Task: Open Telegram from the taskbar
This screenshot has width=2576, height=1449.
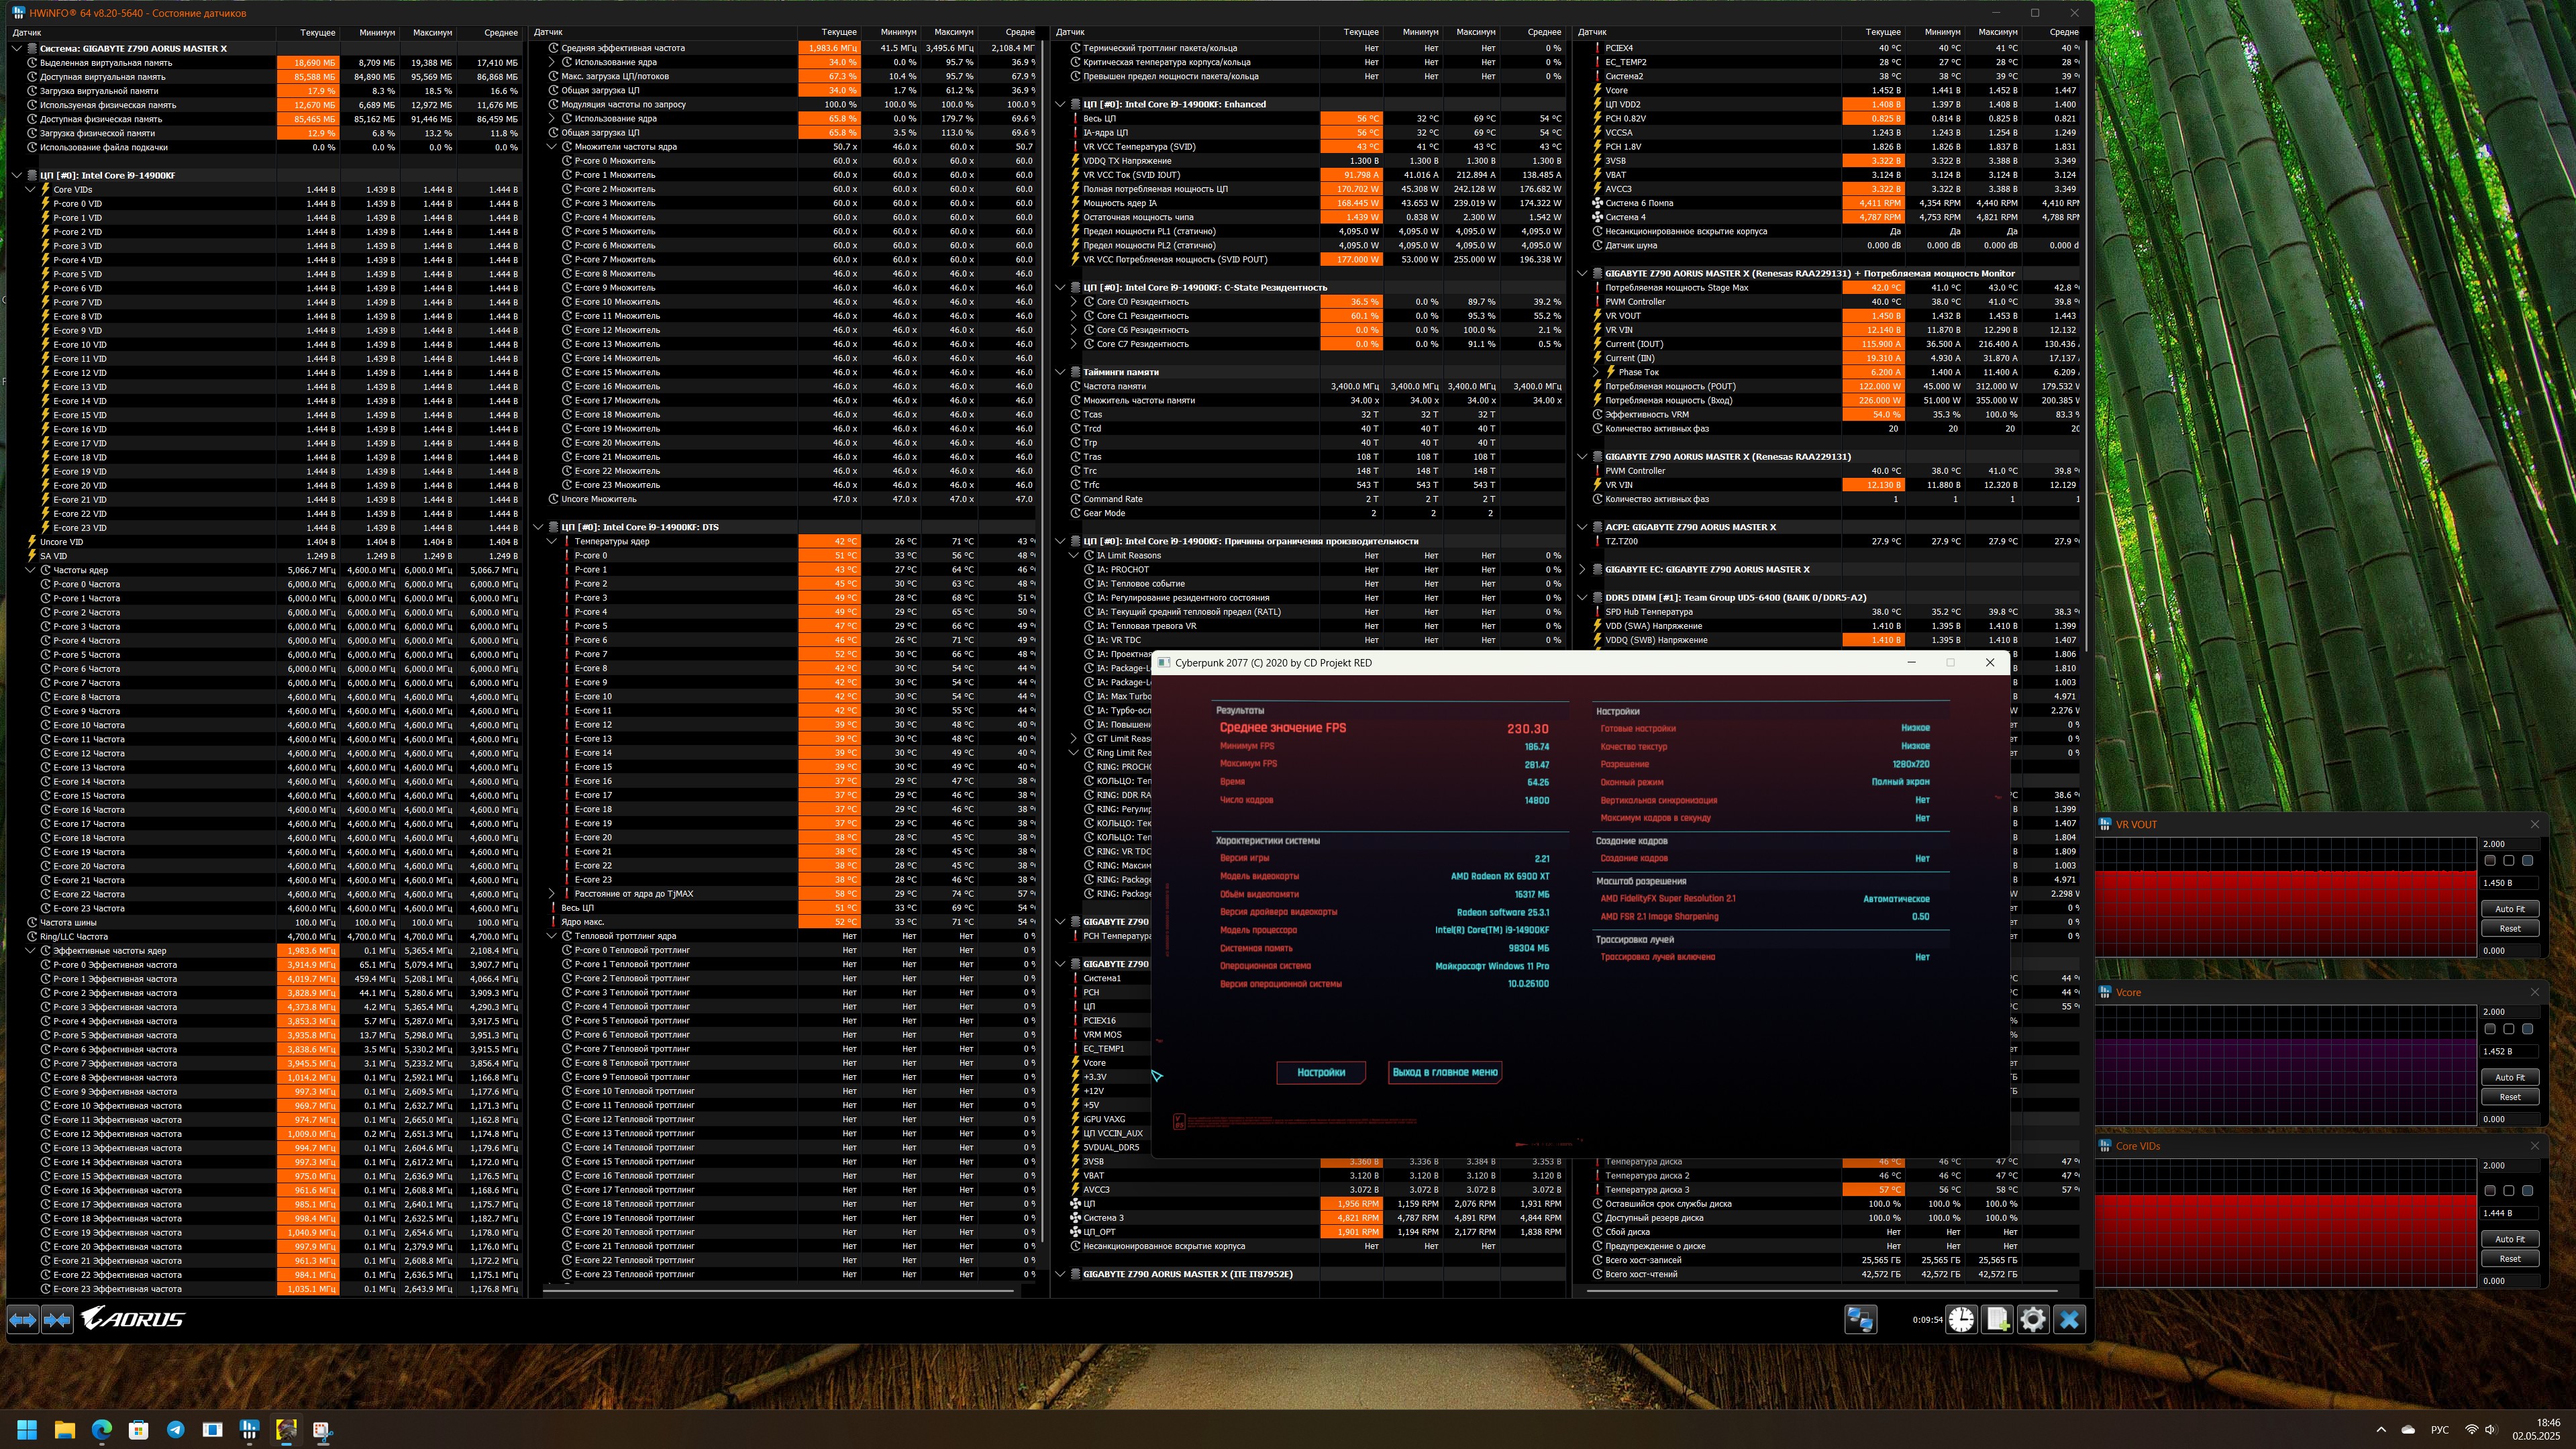Action: (x=176, y=1429)
